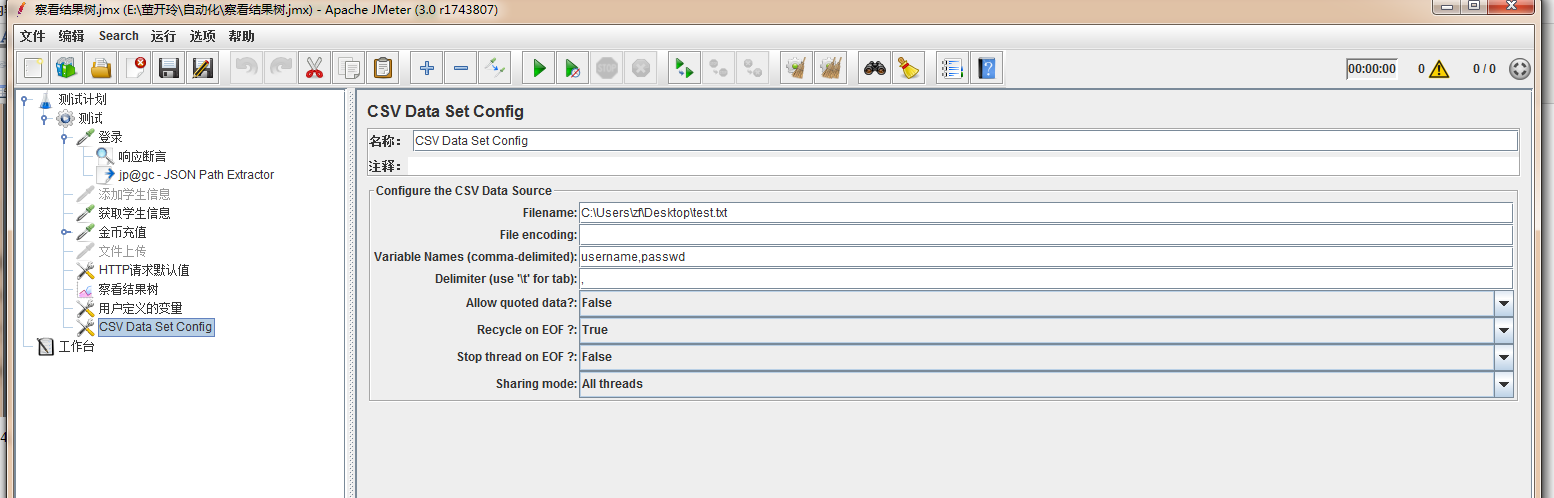The width and height of the screenshot is (1554, 498).
Task: Click the round thread status icon at far right
Action: (1519, 69)
